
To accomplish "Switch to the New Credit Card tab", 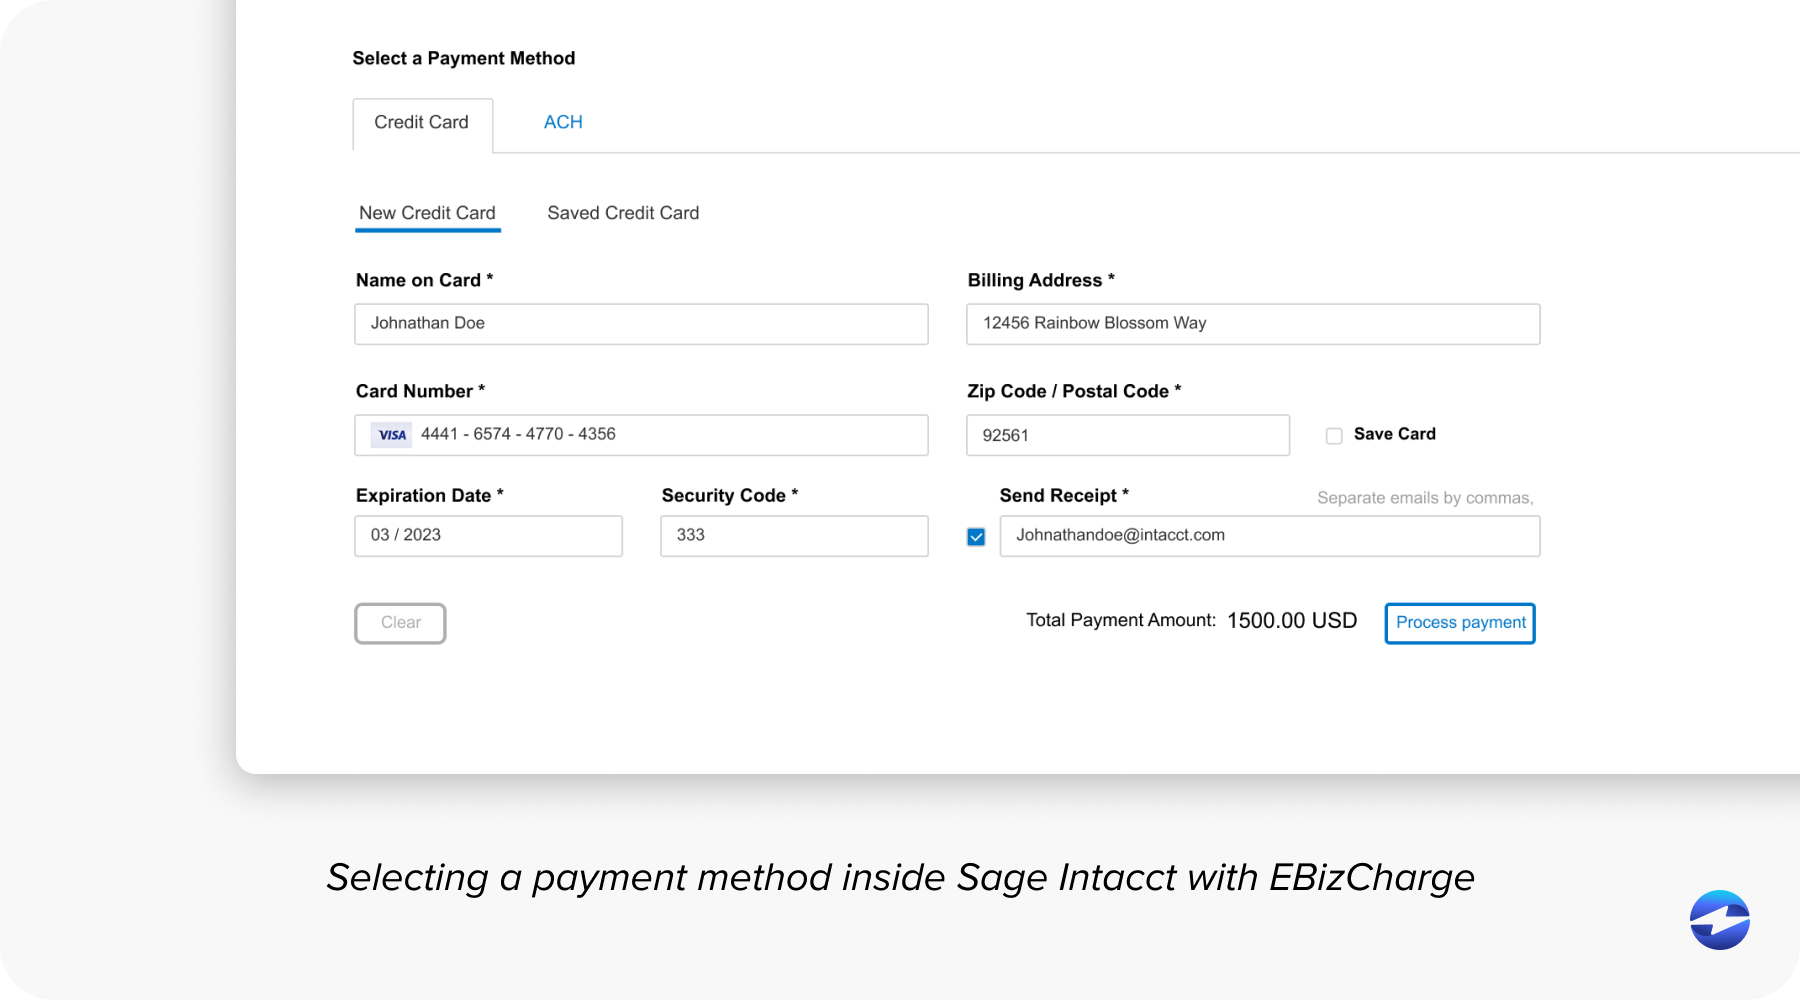I will 427,212.
